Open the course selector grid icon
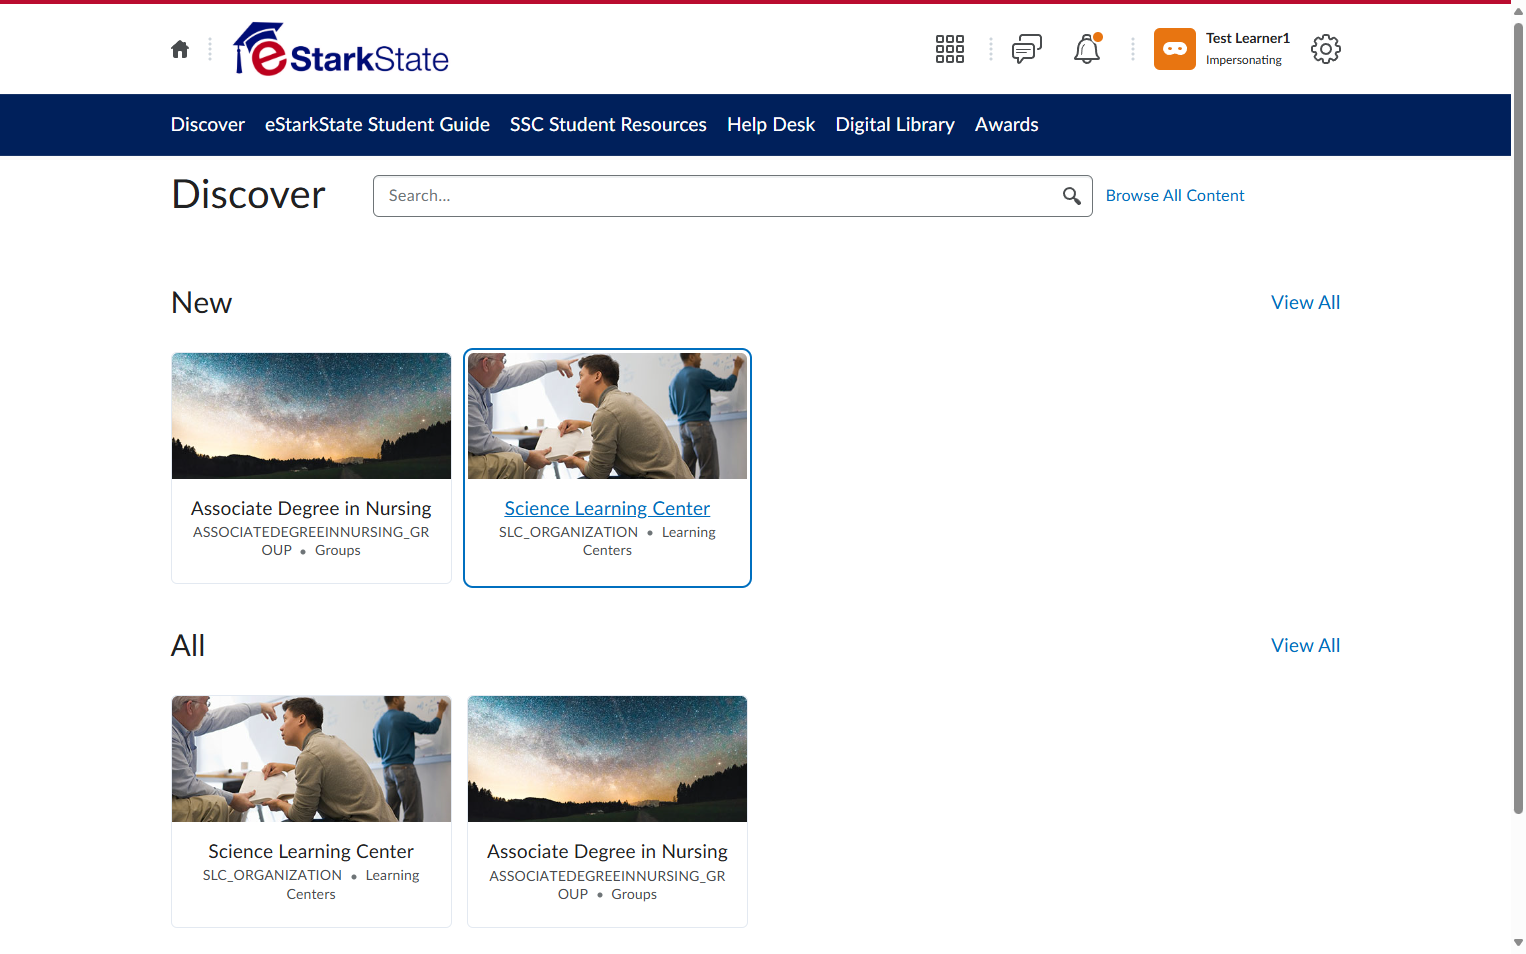The width and height of the screenshot is (1526, 954). [x=949, y=49]
